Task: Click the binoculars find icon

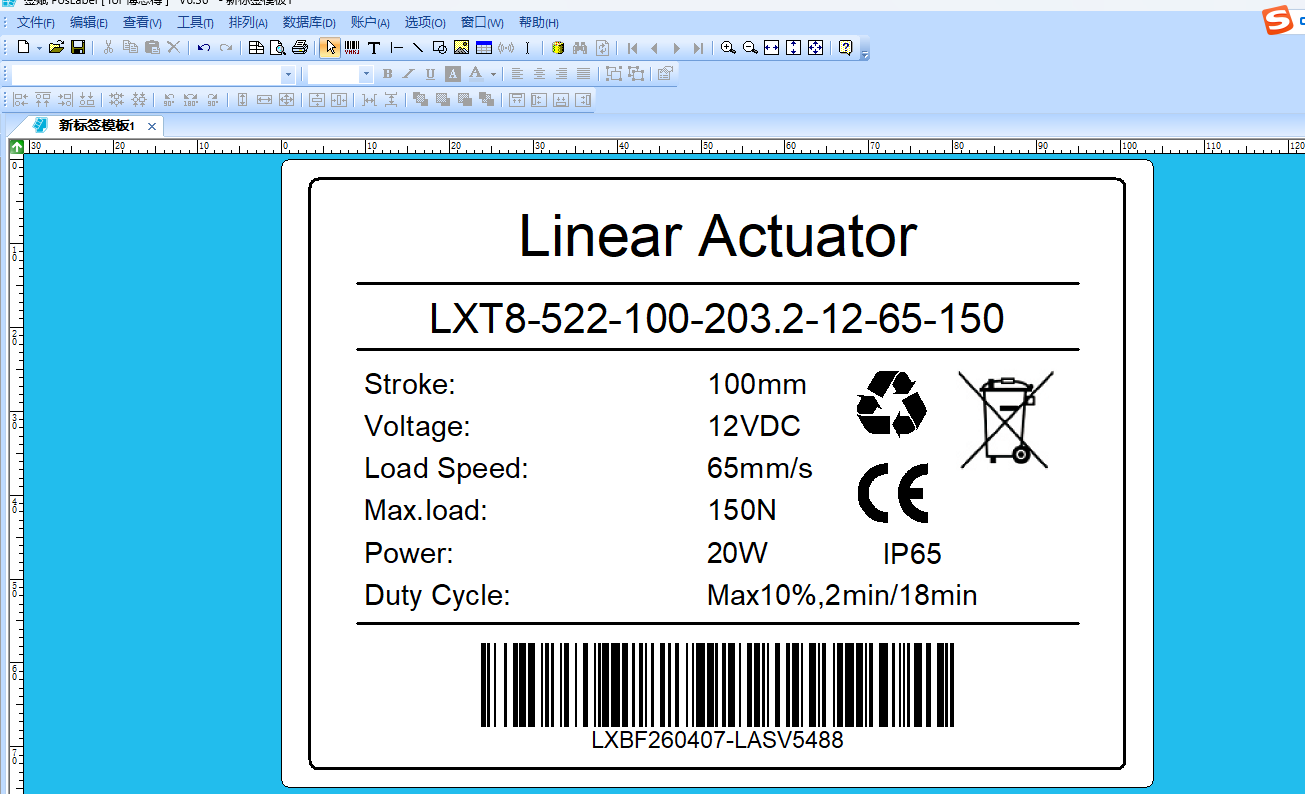Action: coord(580,47)
